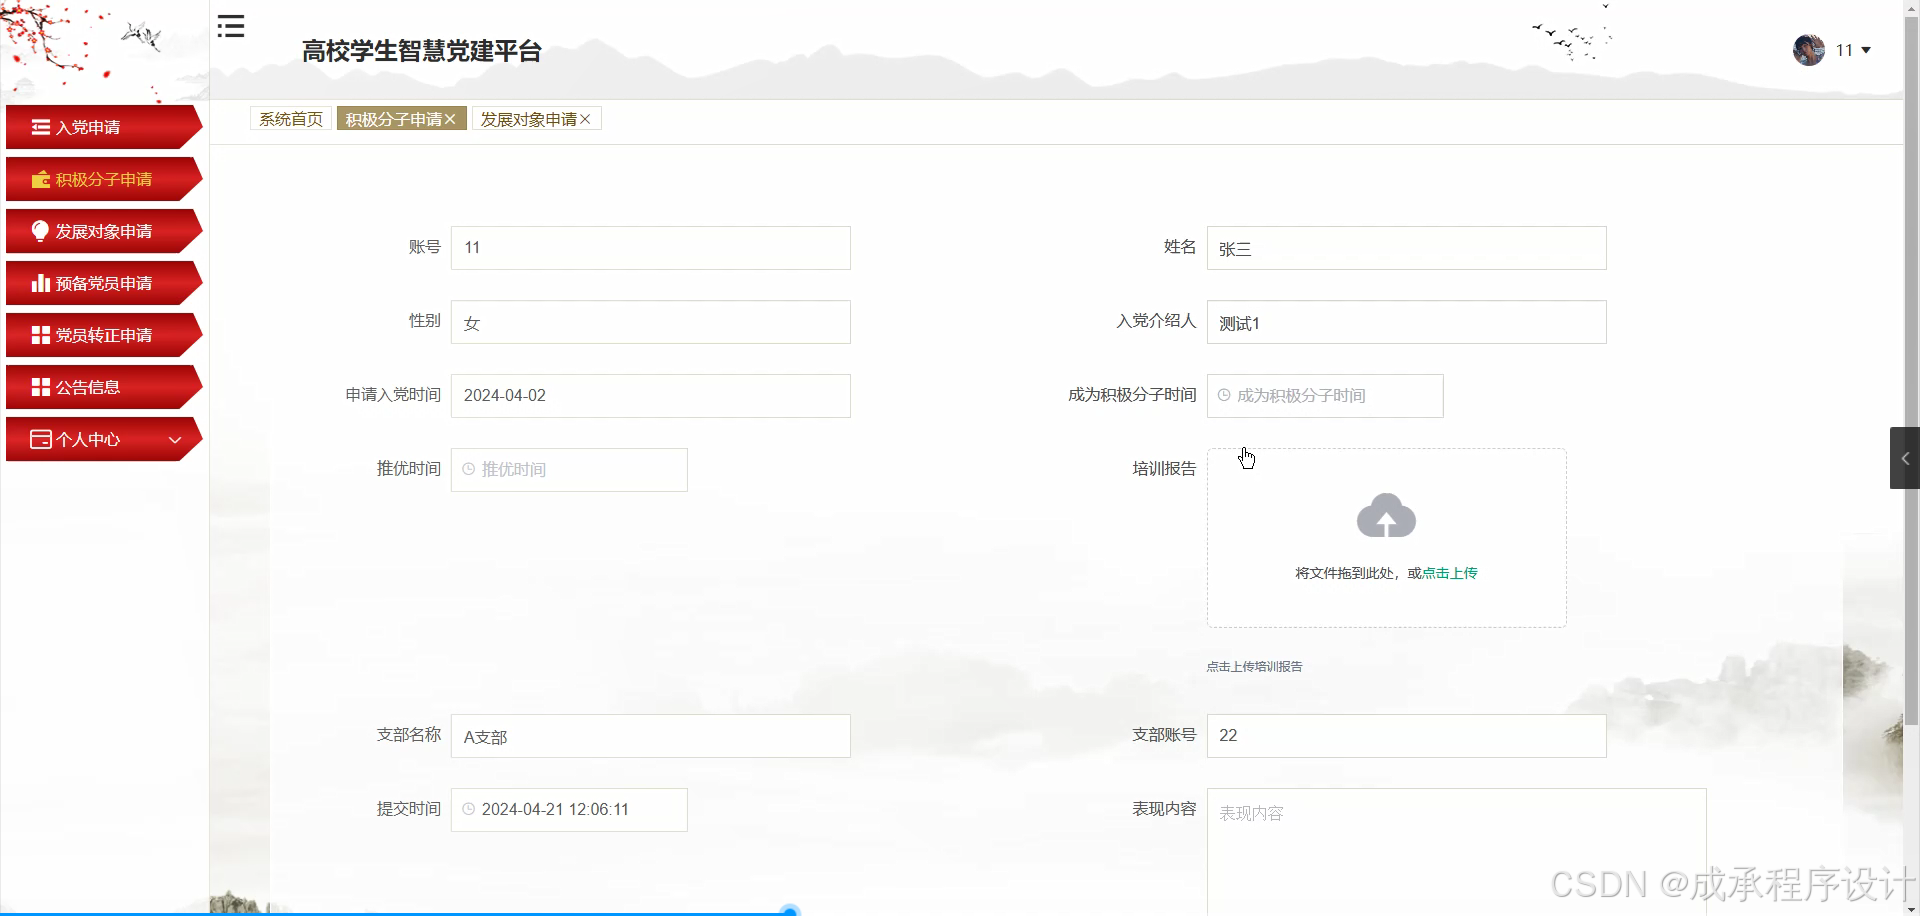Image resolution: width=1920 pixels, height=916 pixels.
Task: Toggle the hamburger menu icon
Action: [x=231, y=26]
